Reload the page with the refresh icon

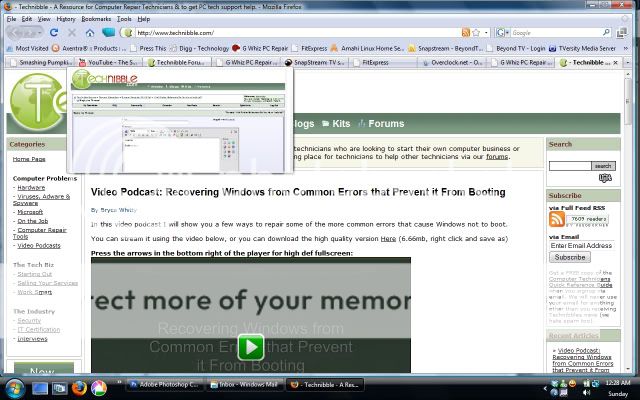tap(54, 32)
